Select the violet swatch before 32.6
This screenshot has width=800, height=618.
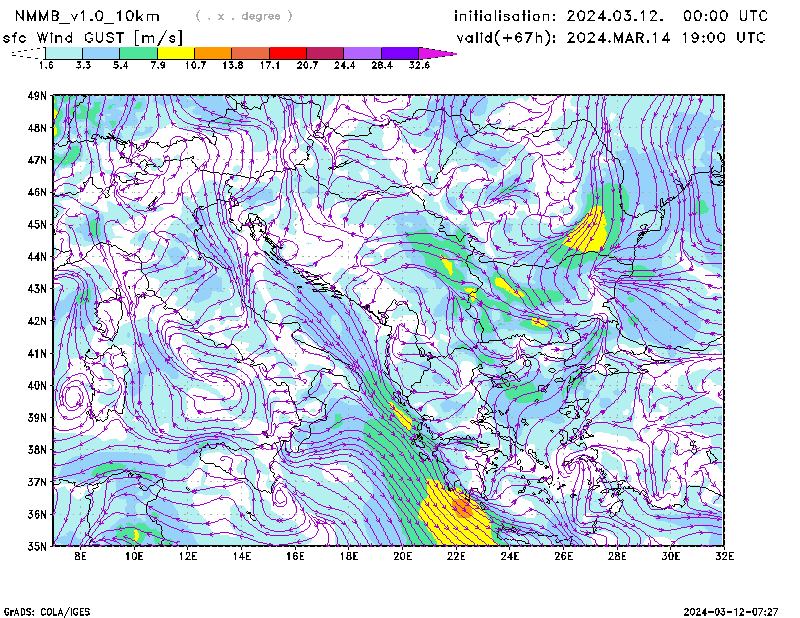tap(399, 52)
